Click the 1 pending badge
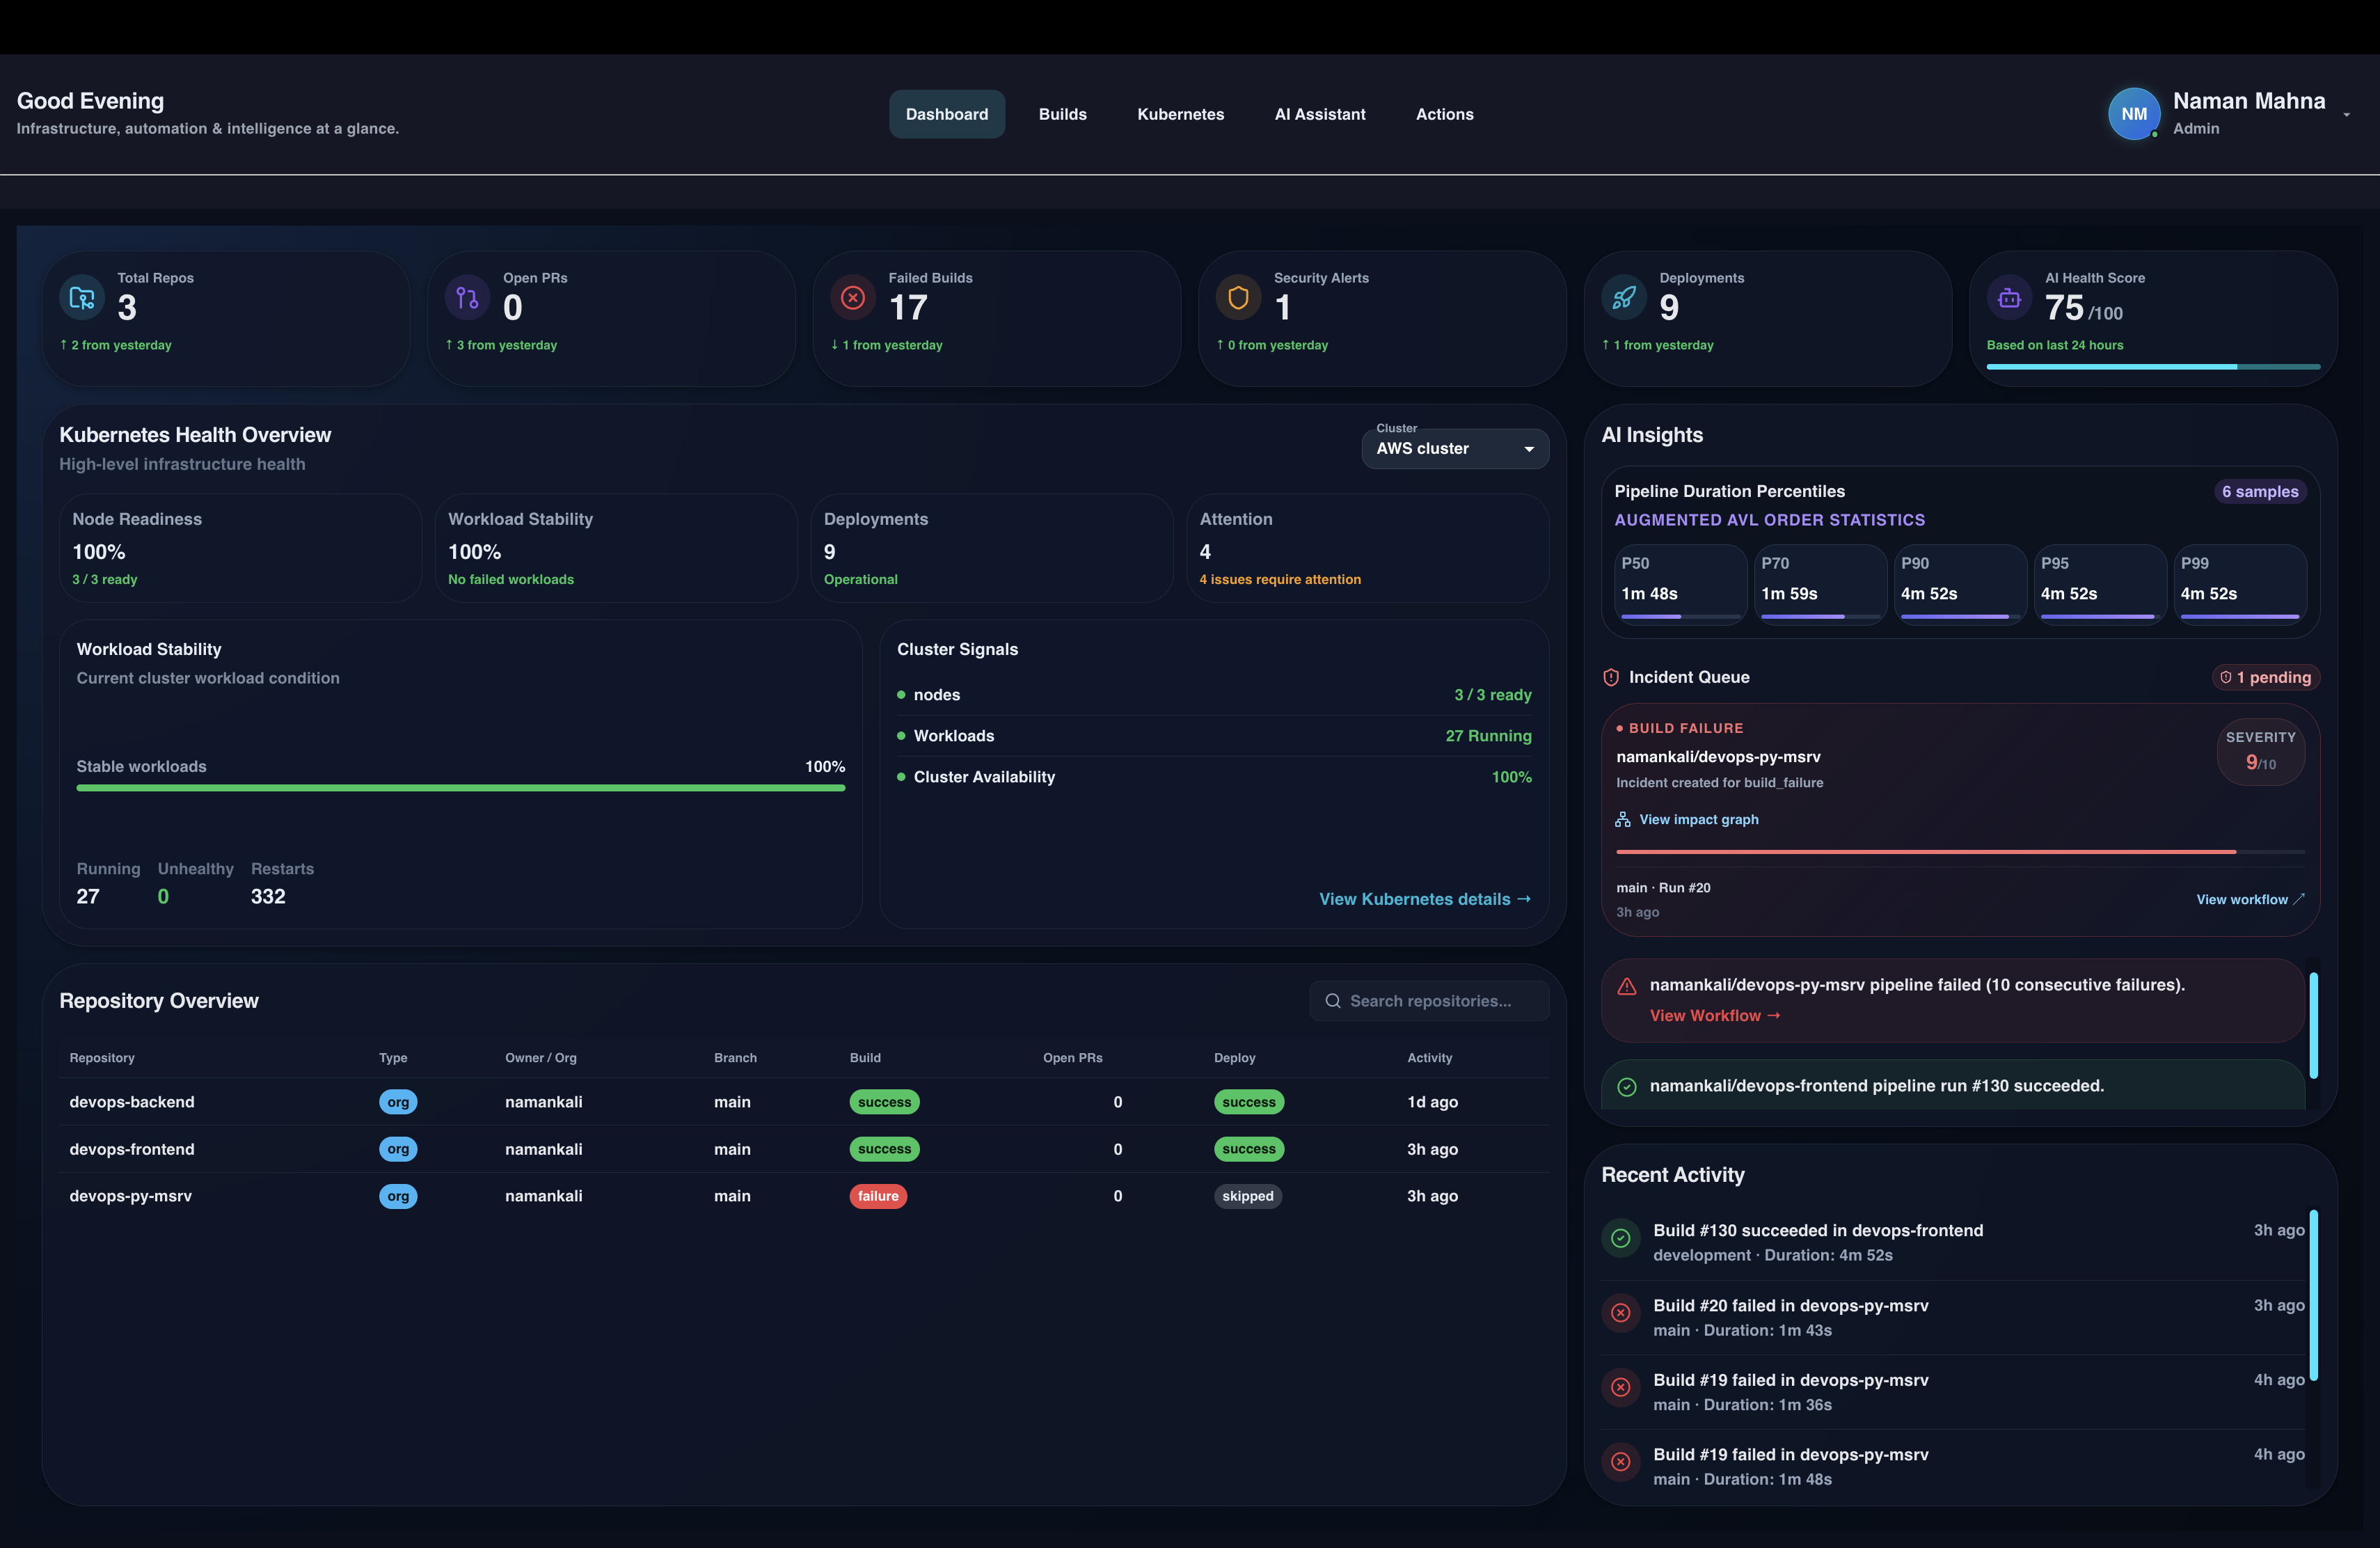 tap(2266, 677)
